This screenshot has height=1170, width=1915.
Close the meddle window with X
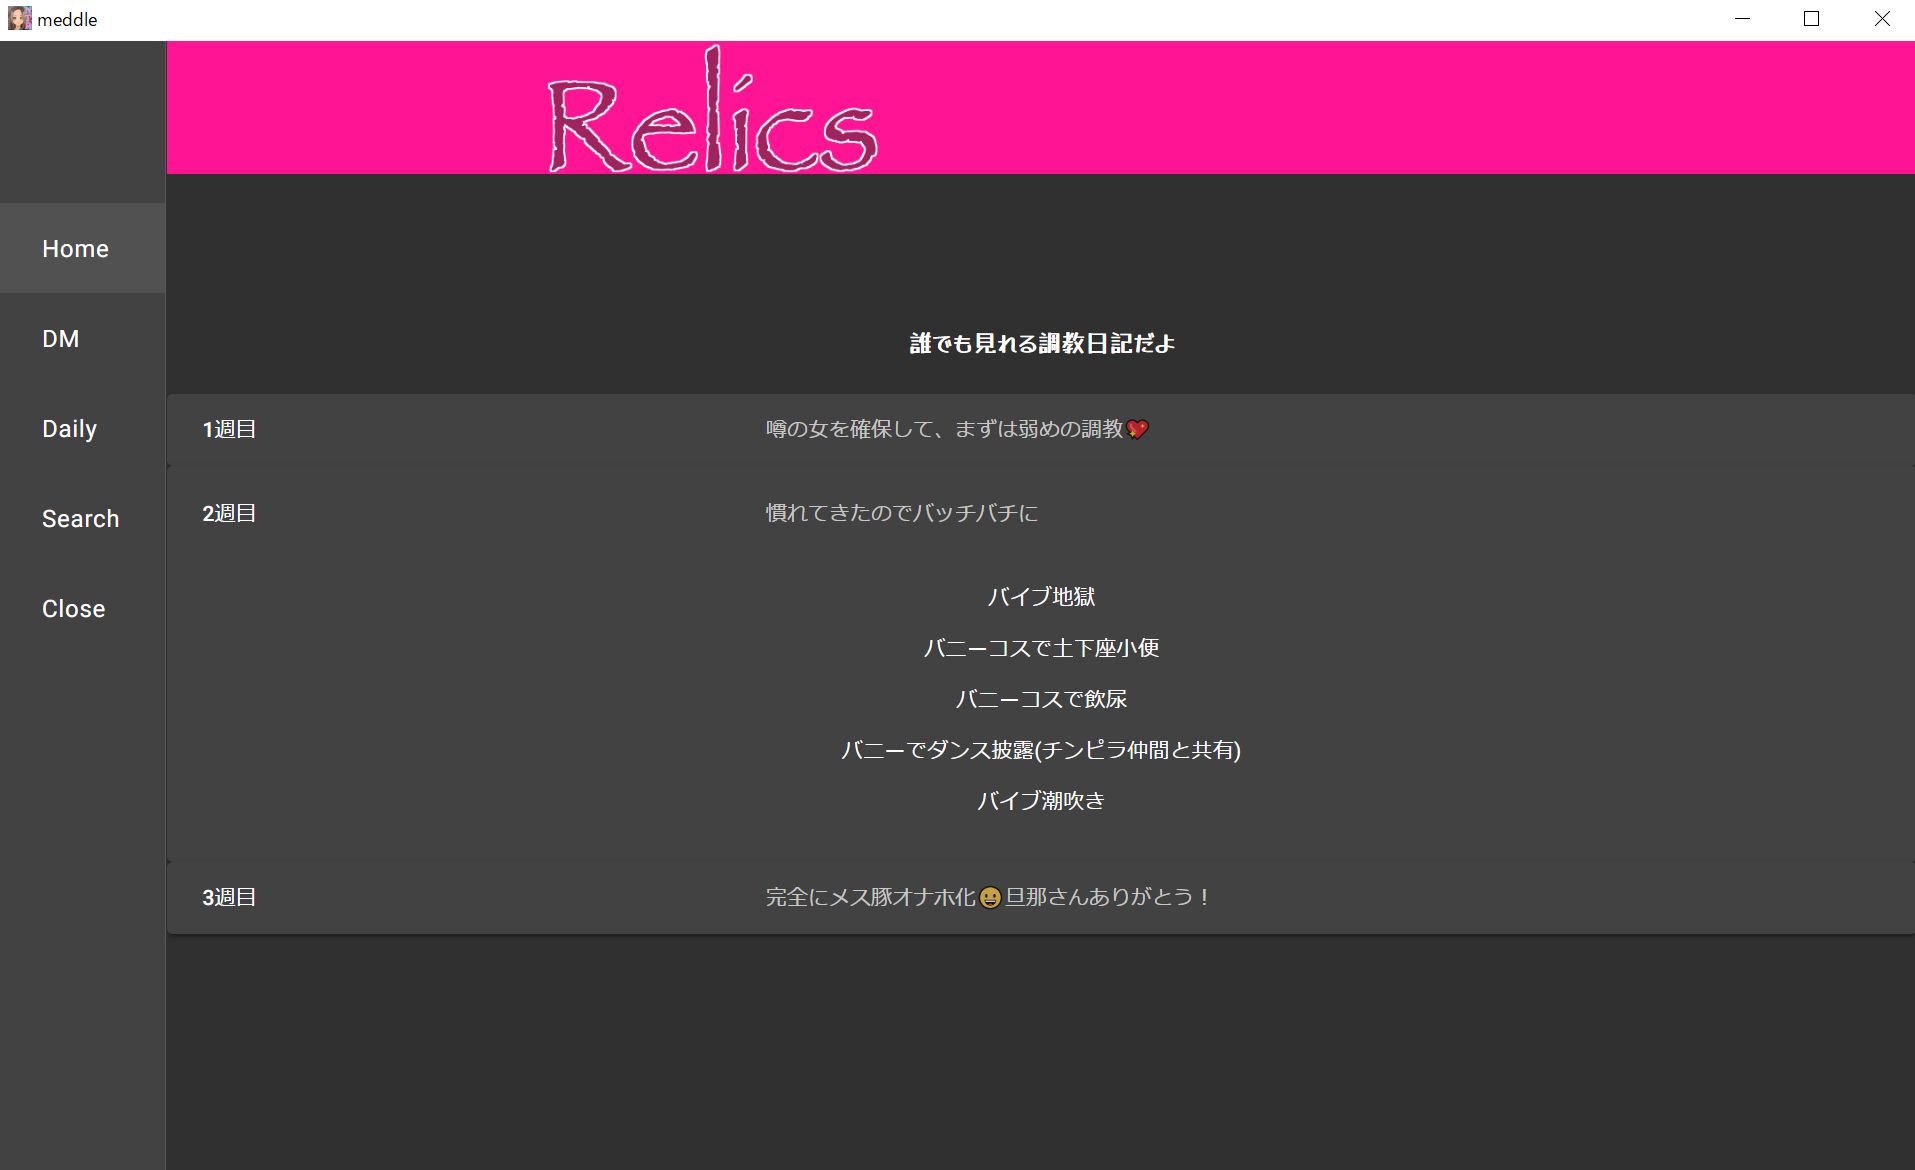(x=1881, y=19)
